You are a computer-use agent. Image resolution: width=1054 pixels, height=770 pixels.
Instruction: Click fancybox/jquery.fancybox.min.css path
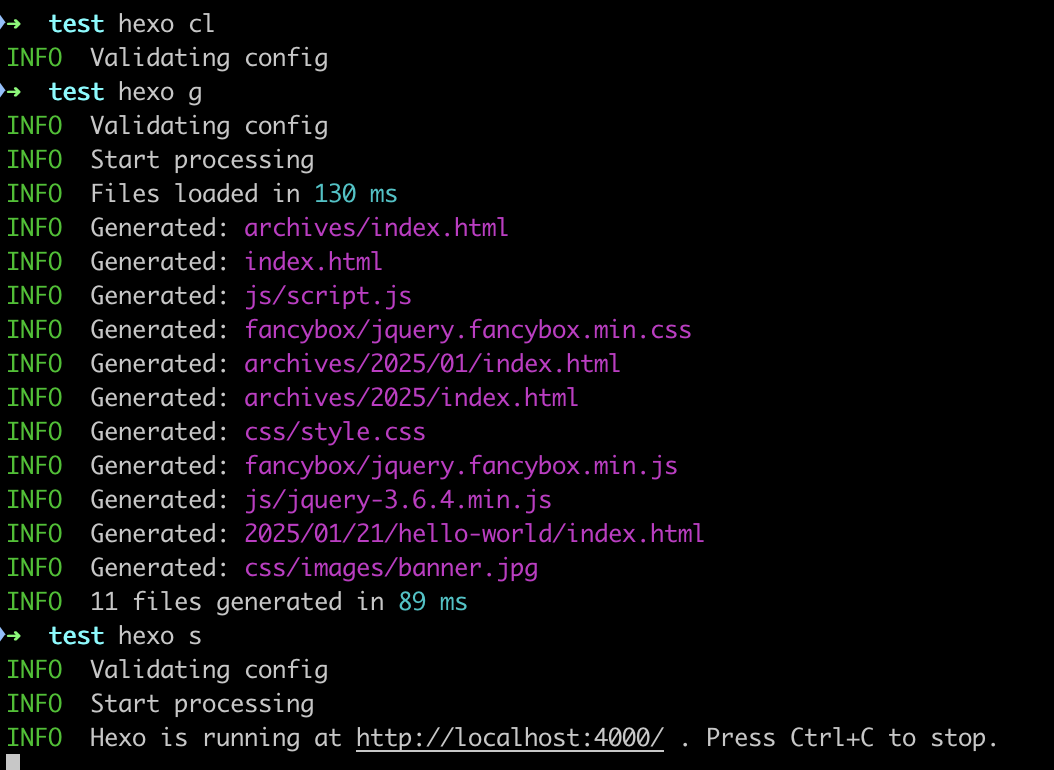[468, 330]
